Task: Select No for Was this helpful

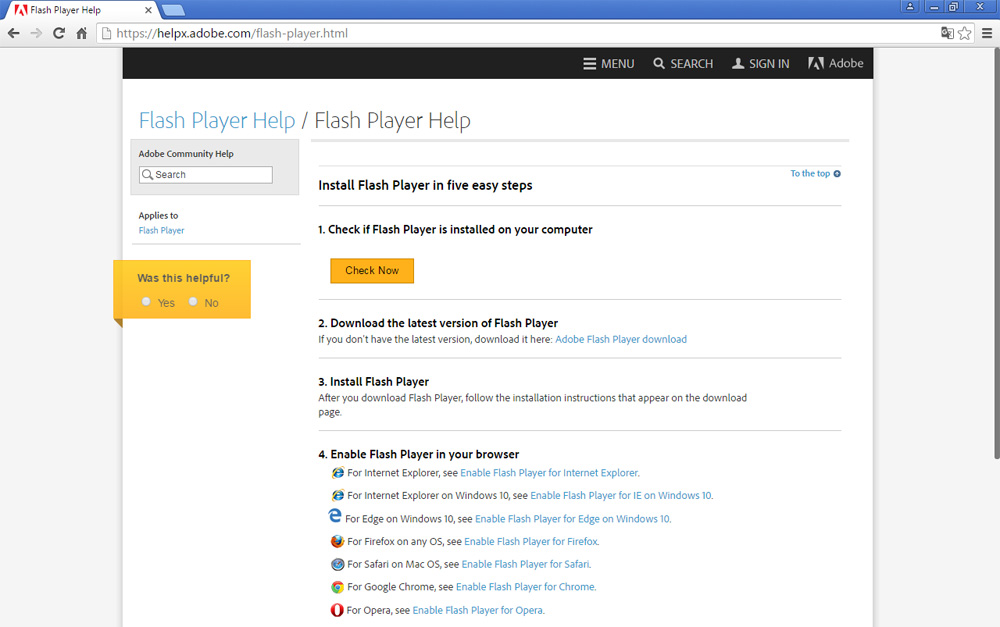Action: 193,302
